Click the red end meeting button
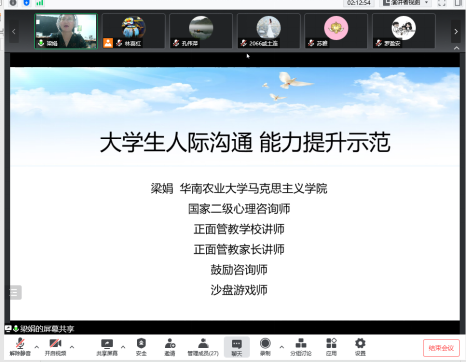This screenshot has width=467, height=363. pos(441,348)
